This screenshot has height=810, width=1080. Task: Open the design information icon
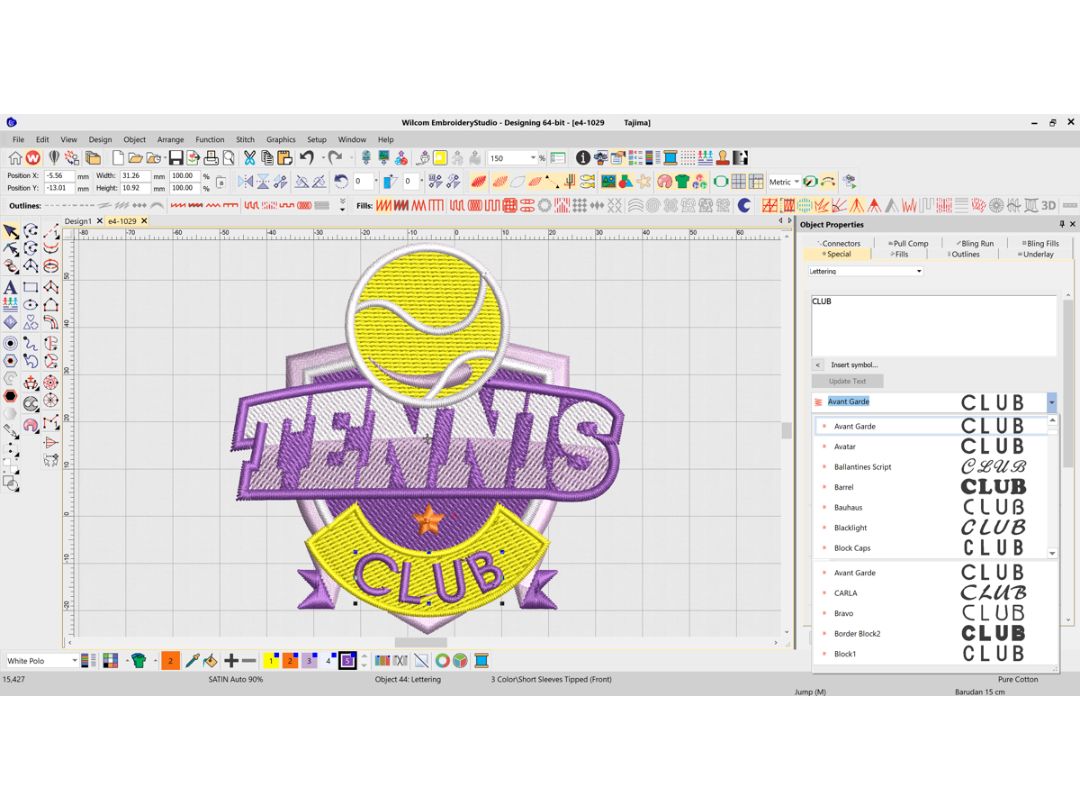tap(583, 158)
